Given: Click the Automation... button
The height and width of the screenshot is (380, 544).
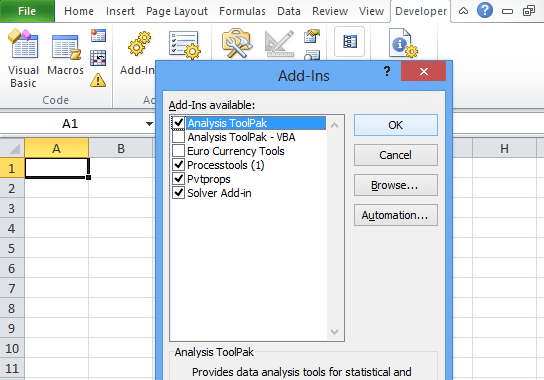Looking at the screenshot, I should point(396,215).
